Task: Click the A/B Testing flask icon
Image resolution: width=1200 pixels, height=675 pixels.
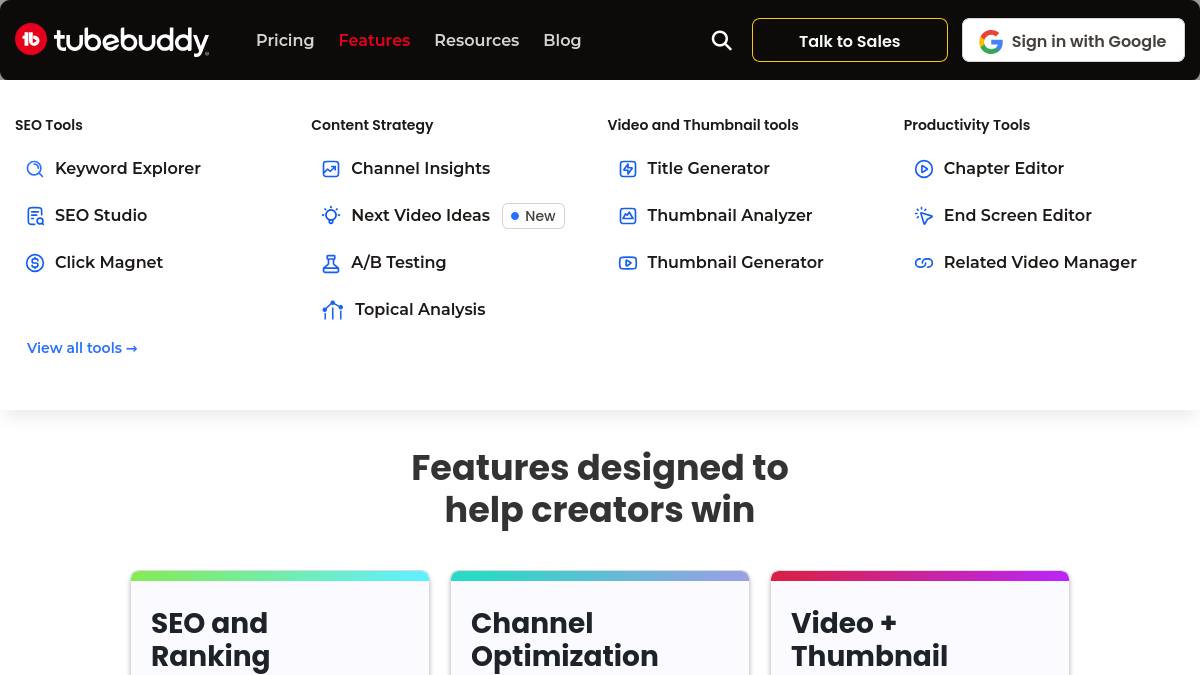Action: point(331,263)
